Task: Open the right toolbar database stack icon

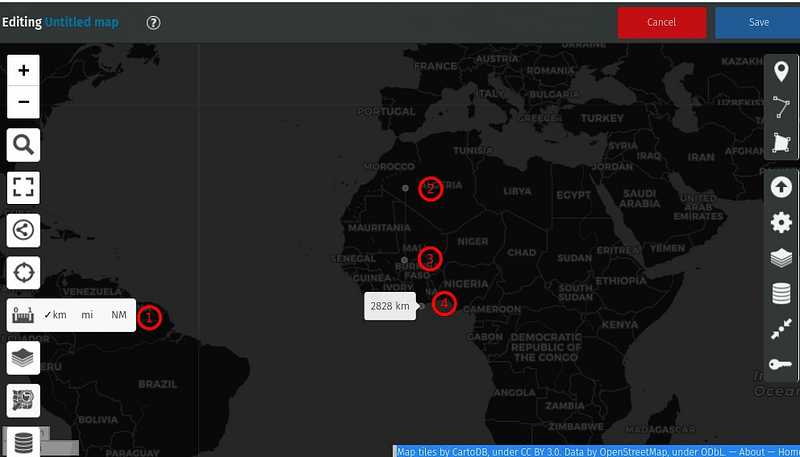Action: pyautogui.click(x=781, y=294)
